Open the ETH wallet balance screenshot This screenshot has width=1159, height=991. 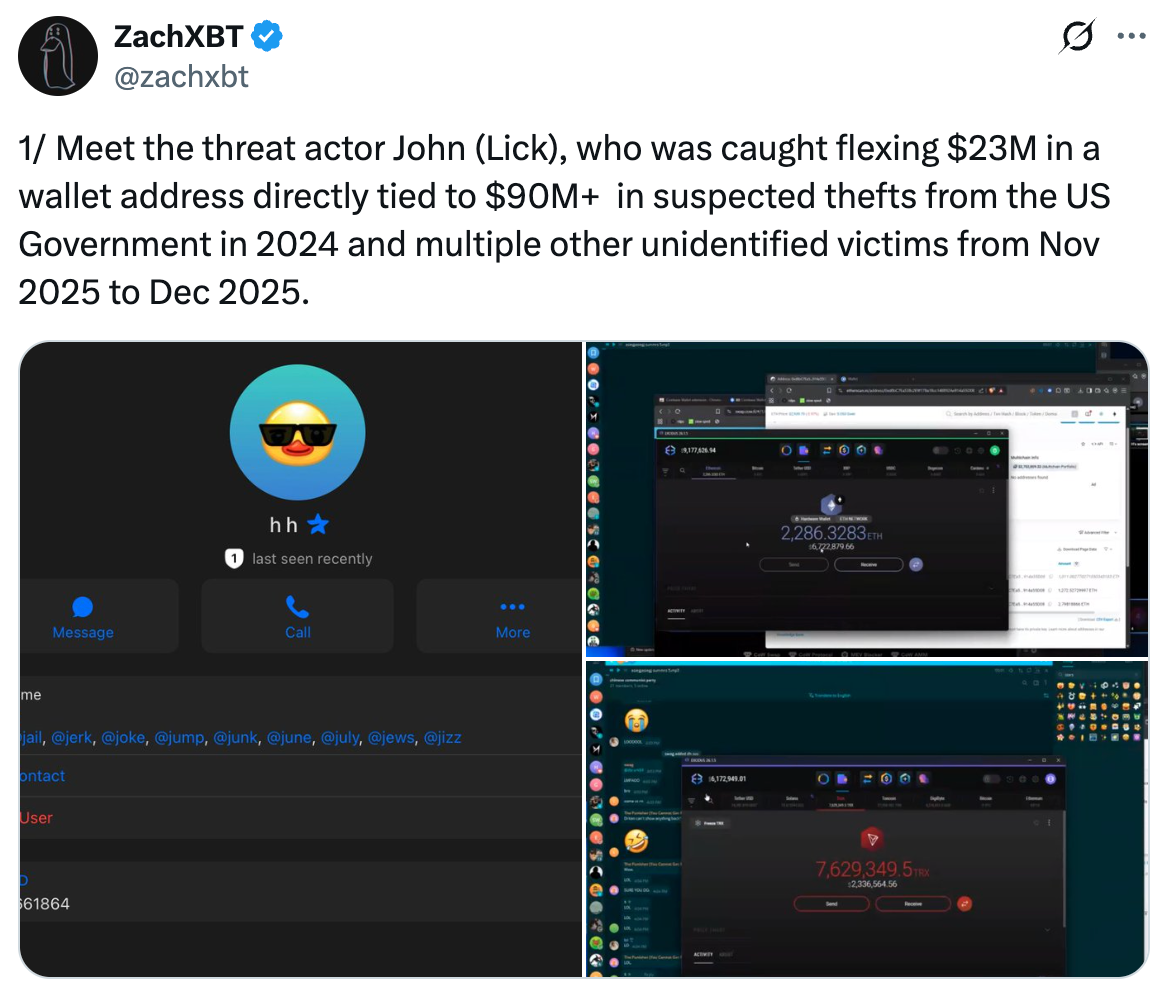[x=867, y=500]
